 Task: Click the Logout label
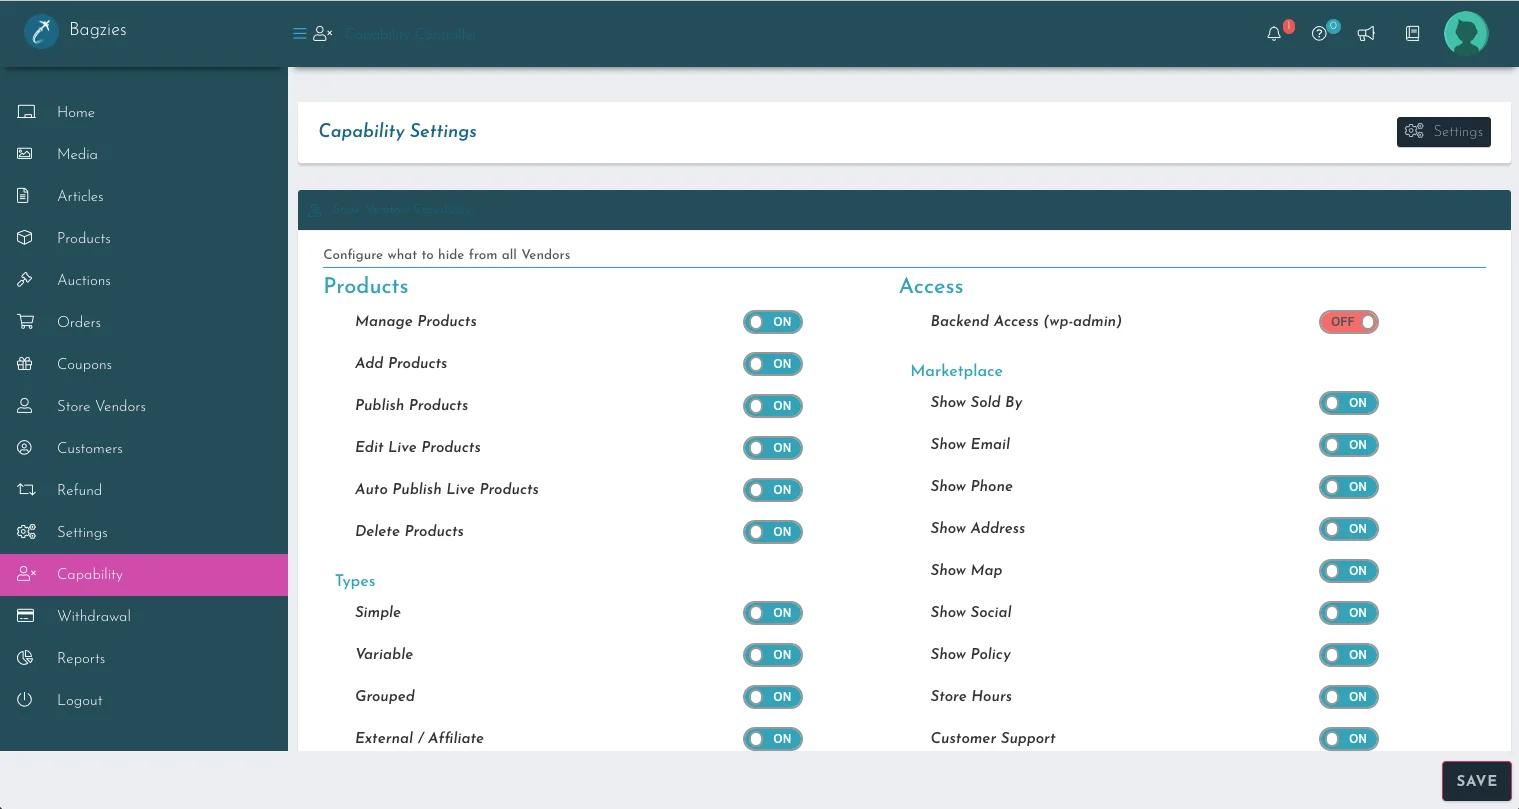point(80,700)
